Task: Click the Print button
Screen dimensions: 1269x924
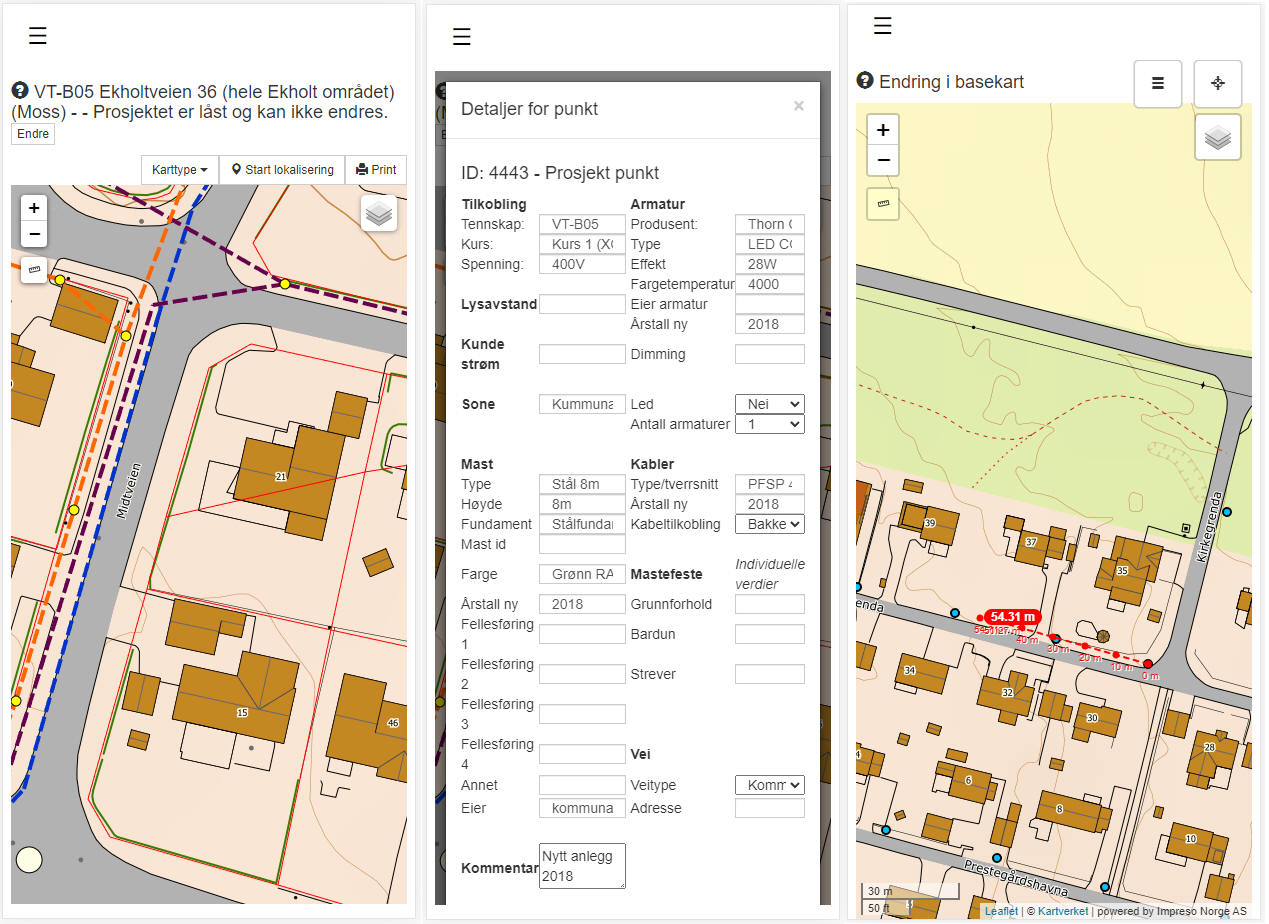Action: (x=376, y=170)
